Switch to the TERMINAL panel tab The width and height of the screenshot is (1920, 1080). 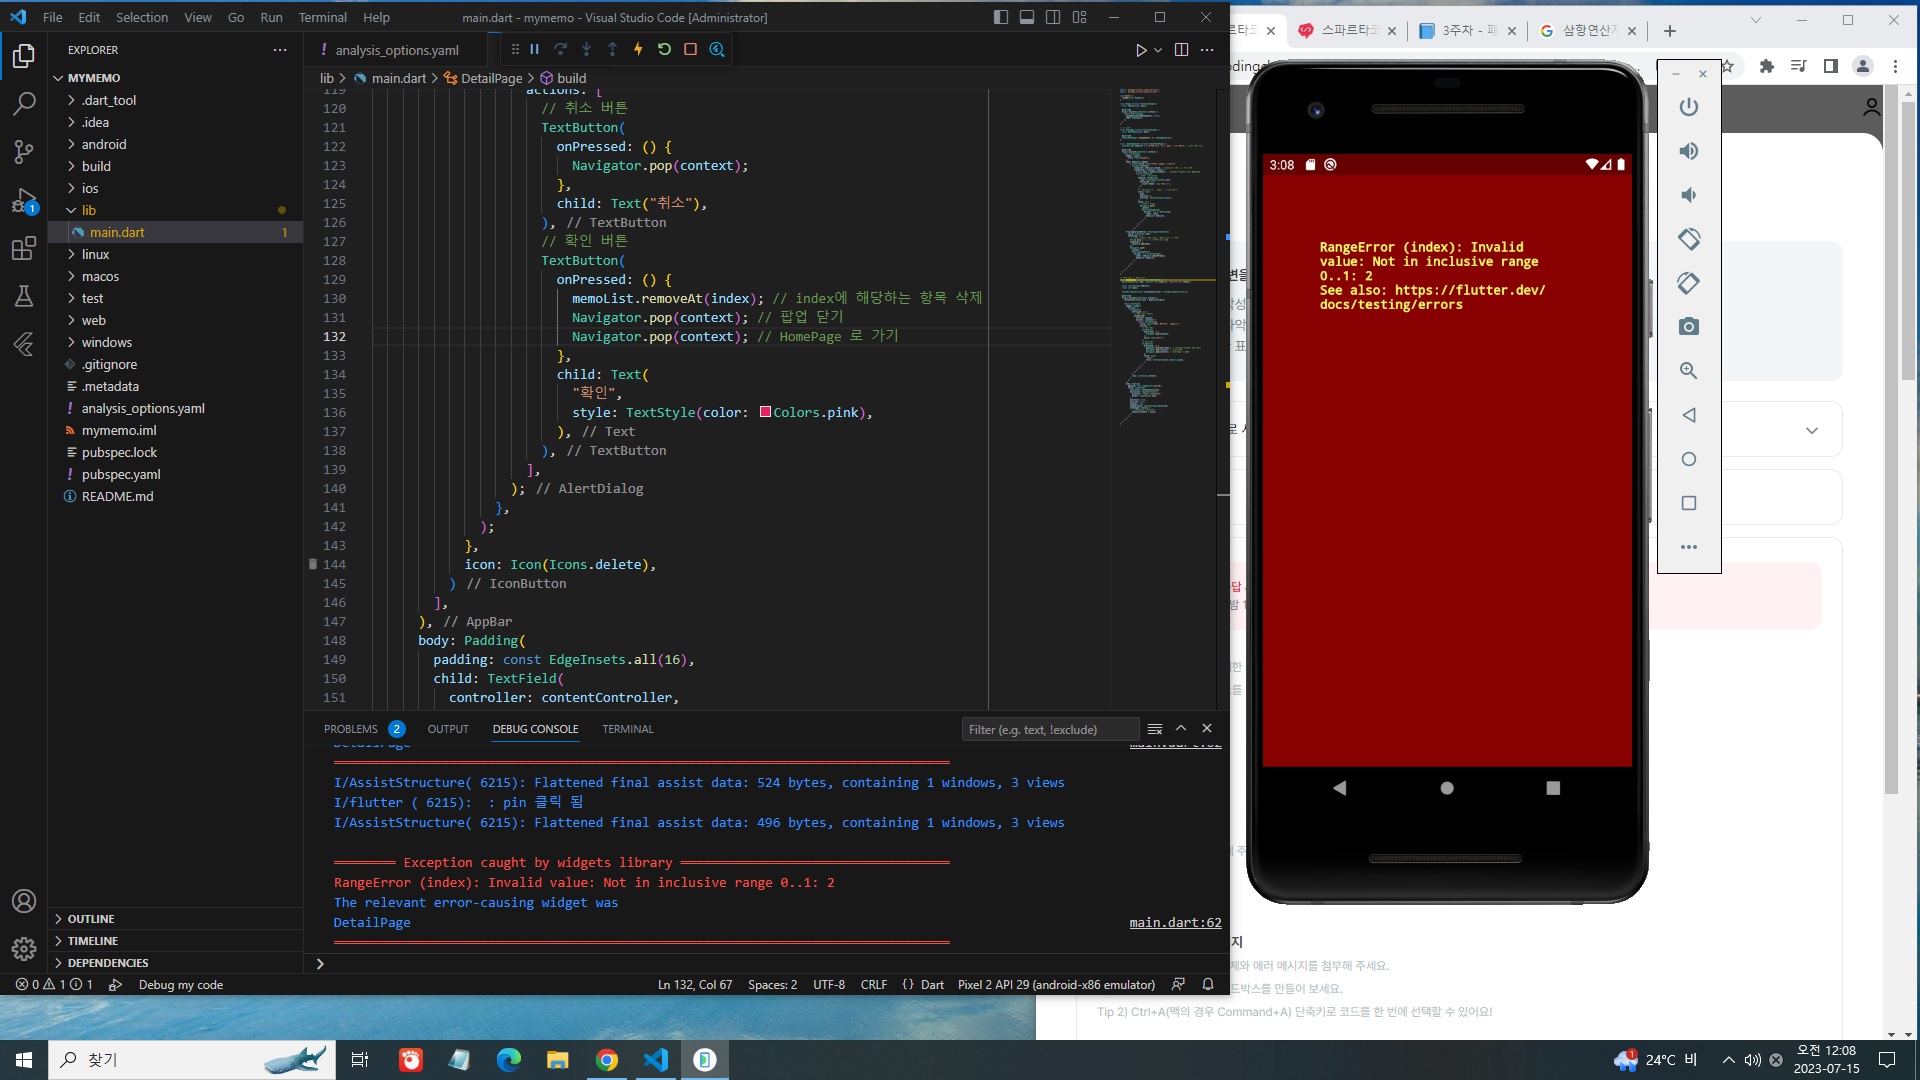[628, 729]
